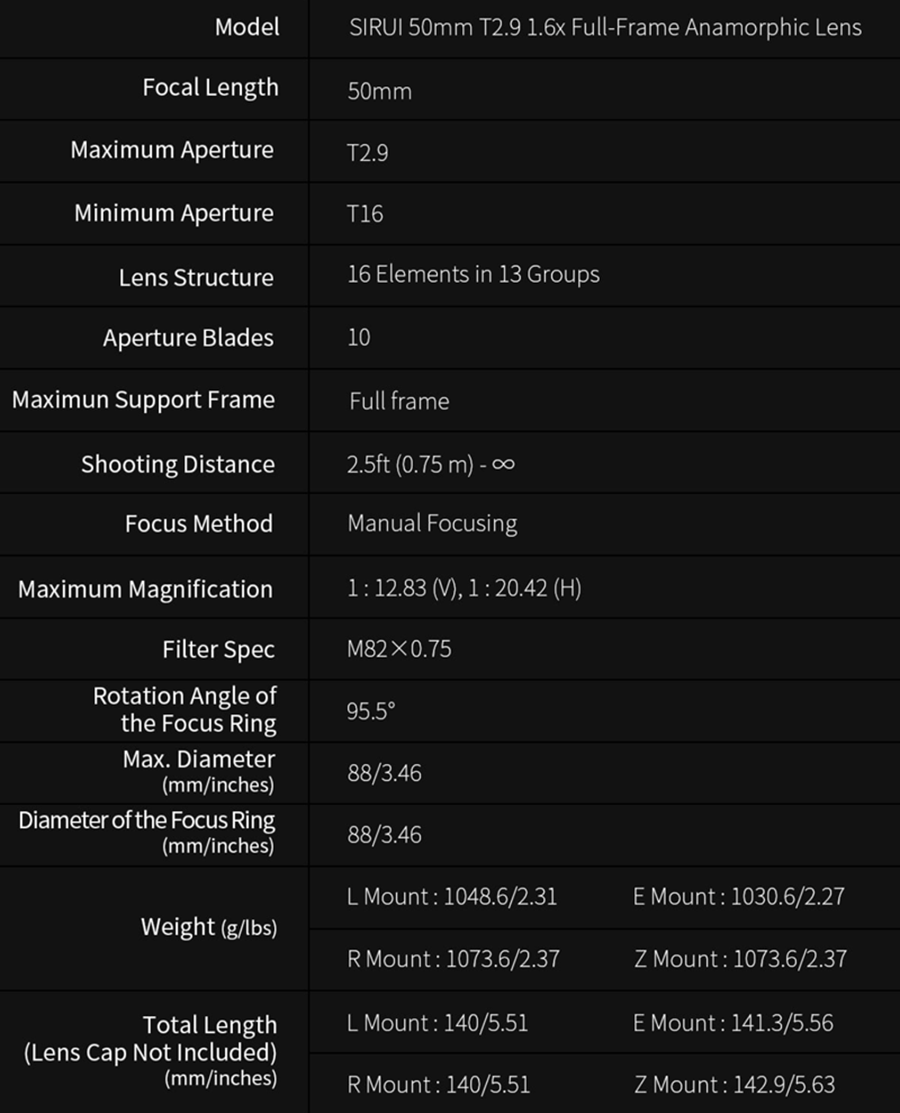Select the 16 Elements in 13 Groups text
The height and width of the screenshot is (1113, 900).
pyautogui.click(x=473, y=274)
